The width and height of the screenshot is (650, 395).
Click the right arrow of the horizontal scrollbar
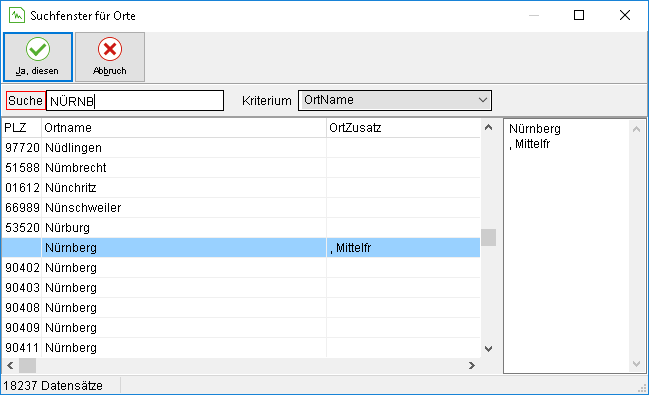tap(472, 366)
